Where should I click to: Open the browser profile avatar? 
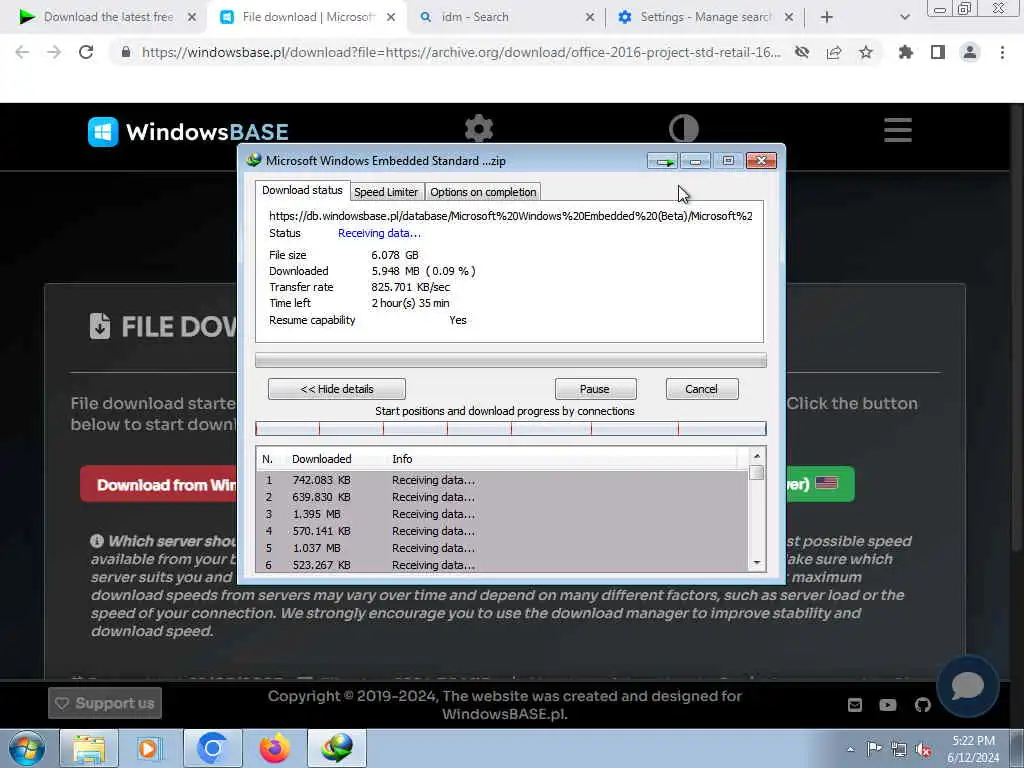(x=970, y=52)
